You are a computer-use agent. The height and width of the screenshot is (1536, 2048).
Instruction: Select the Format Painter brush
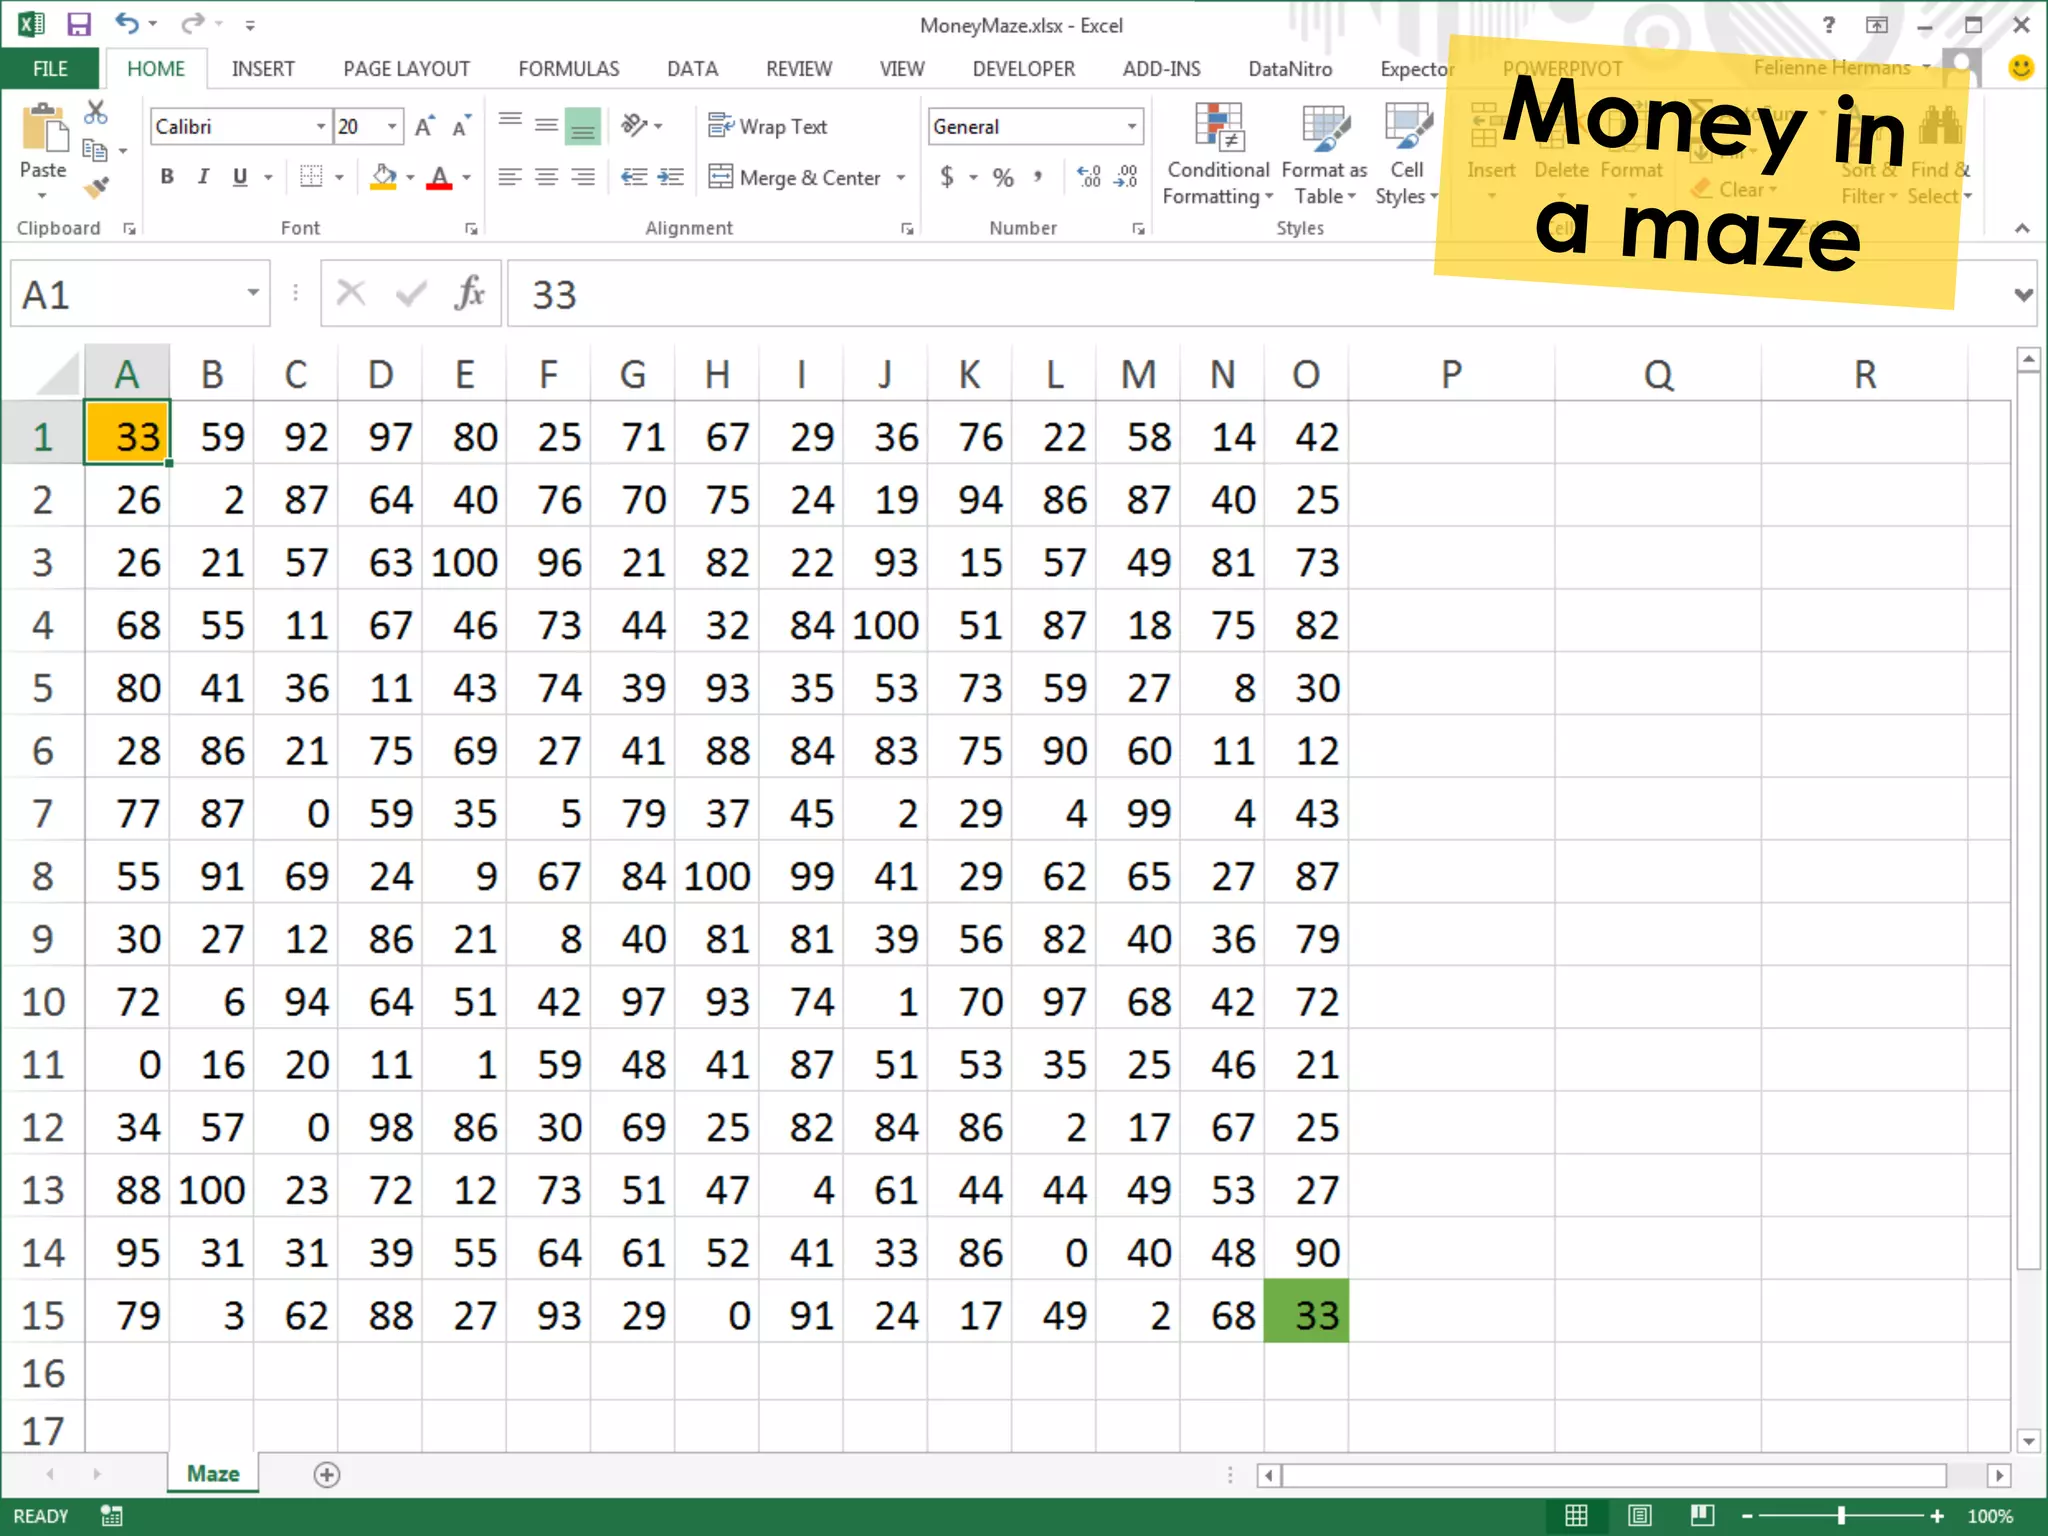(x=95, y=187)
